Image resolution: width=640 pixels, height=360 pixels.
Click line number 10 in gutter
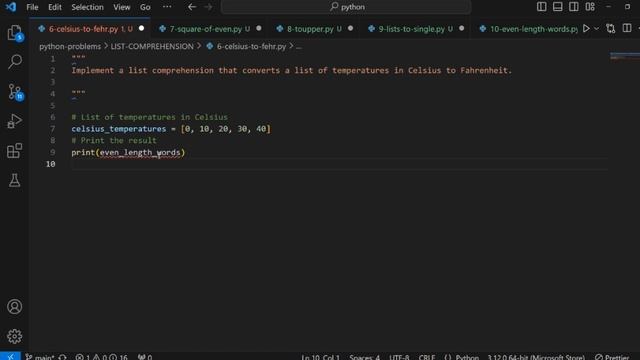pyautogui.click(x=51, y=164)
